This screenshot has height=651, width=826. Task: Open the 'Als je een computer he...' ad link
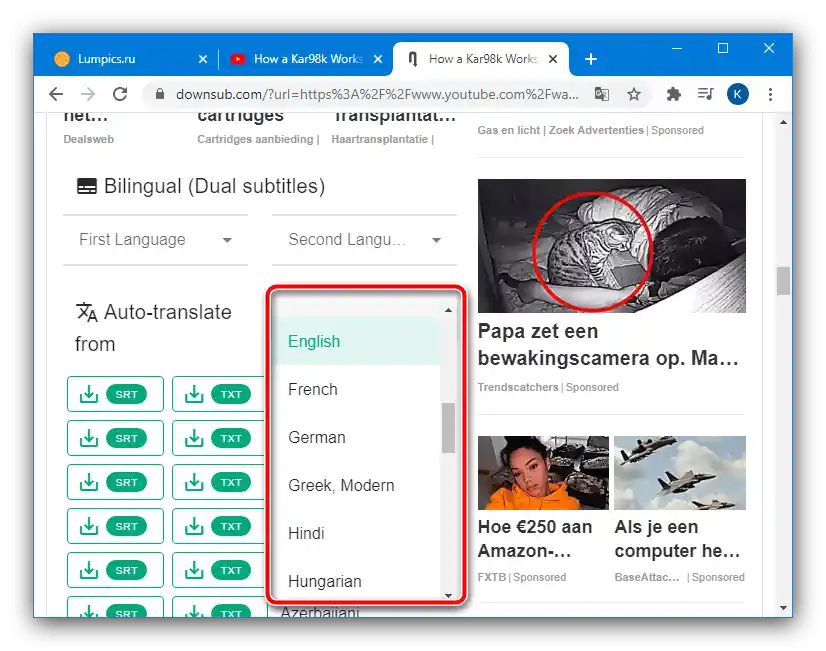(x=677, y=539)
